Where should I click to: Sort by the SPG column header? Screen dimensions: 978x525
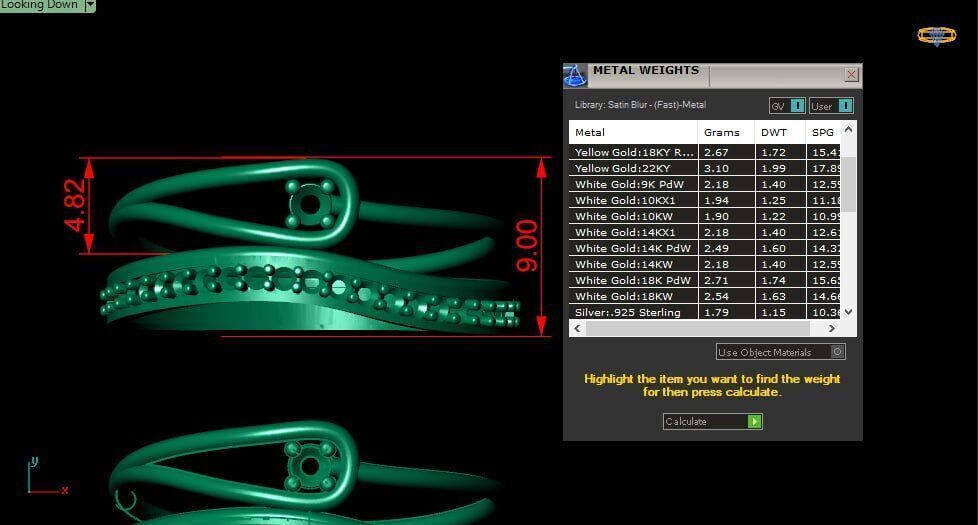(x=823, y=132)
